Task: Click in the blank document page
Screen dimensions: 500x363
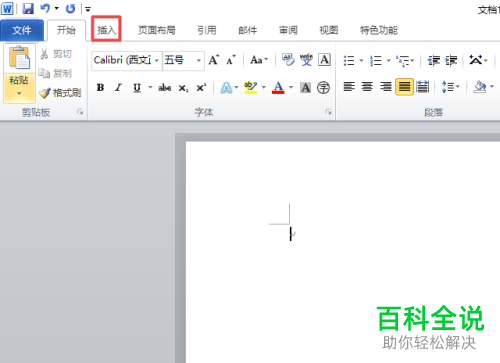Action: [343, 252]
